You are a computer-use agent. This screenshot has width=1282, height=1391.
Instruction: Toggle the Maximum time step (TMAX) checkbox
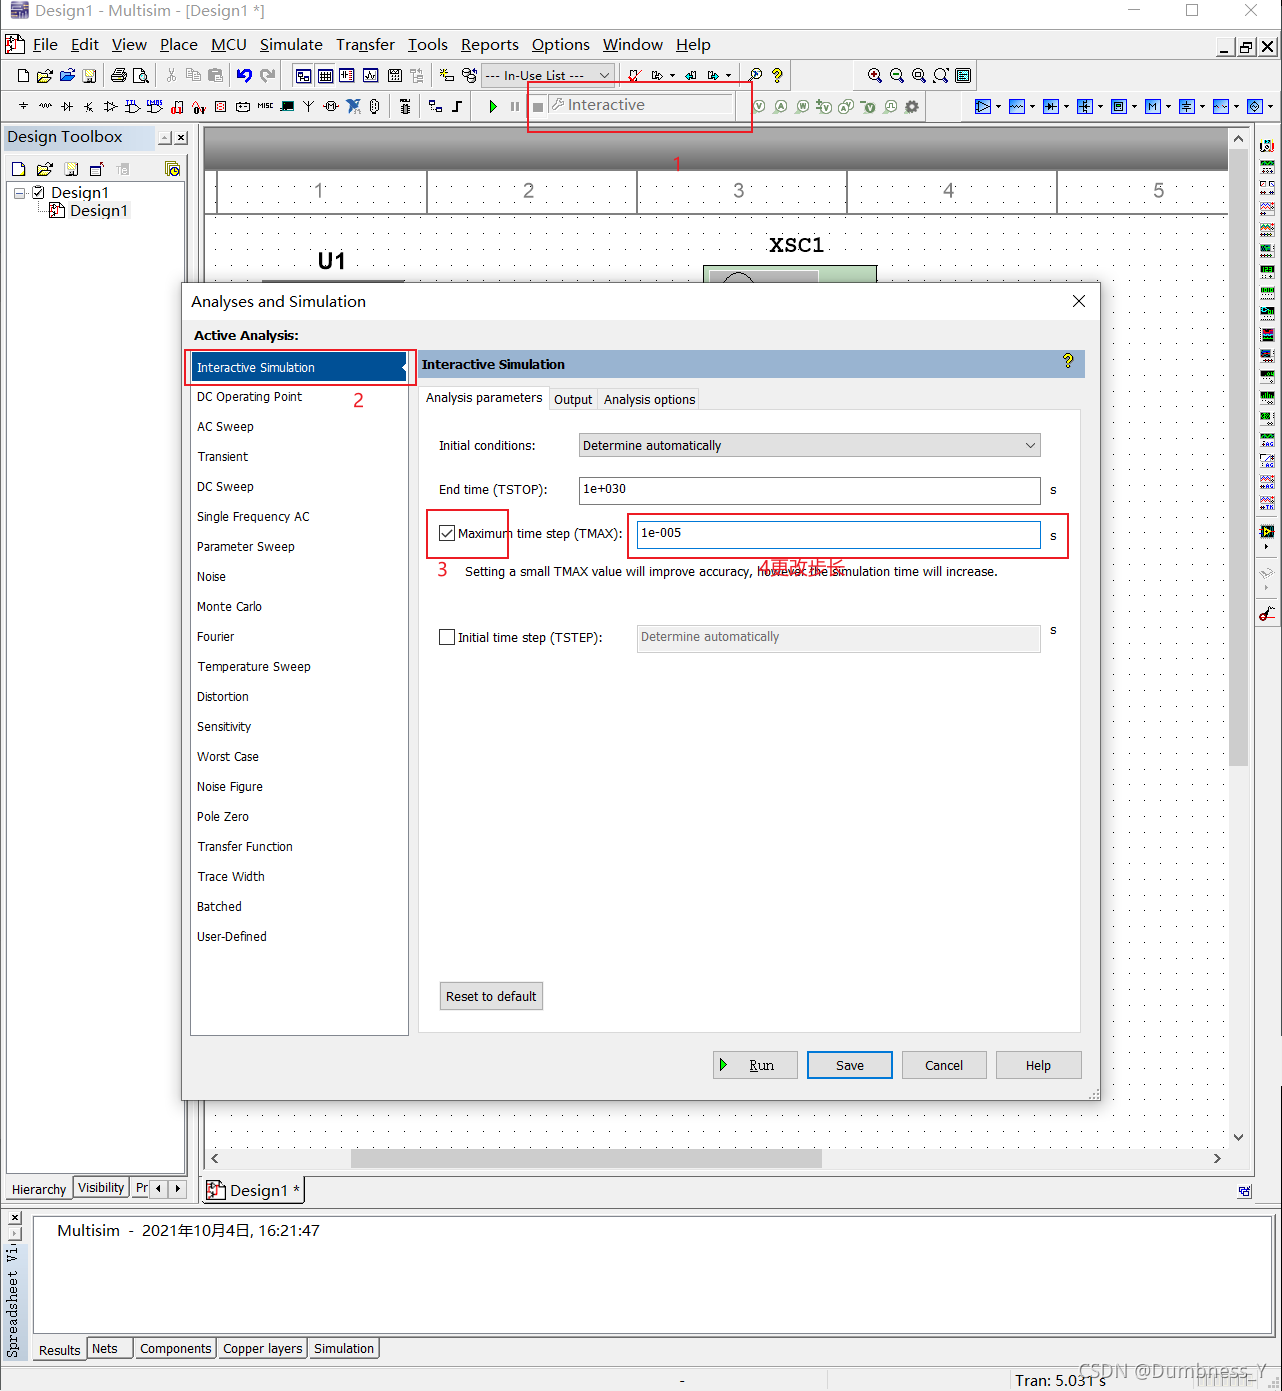pos(447,533)
